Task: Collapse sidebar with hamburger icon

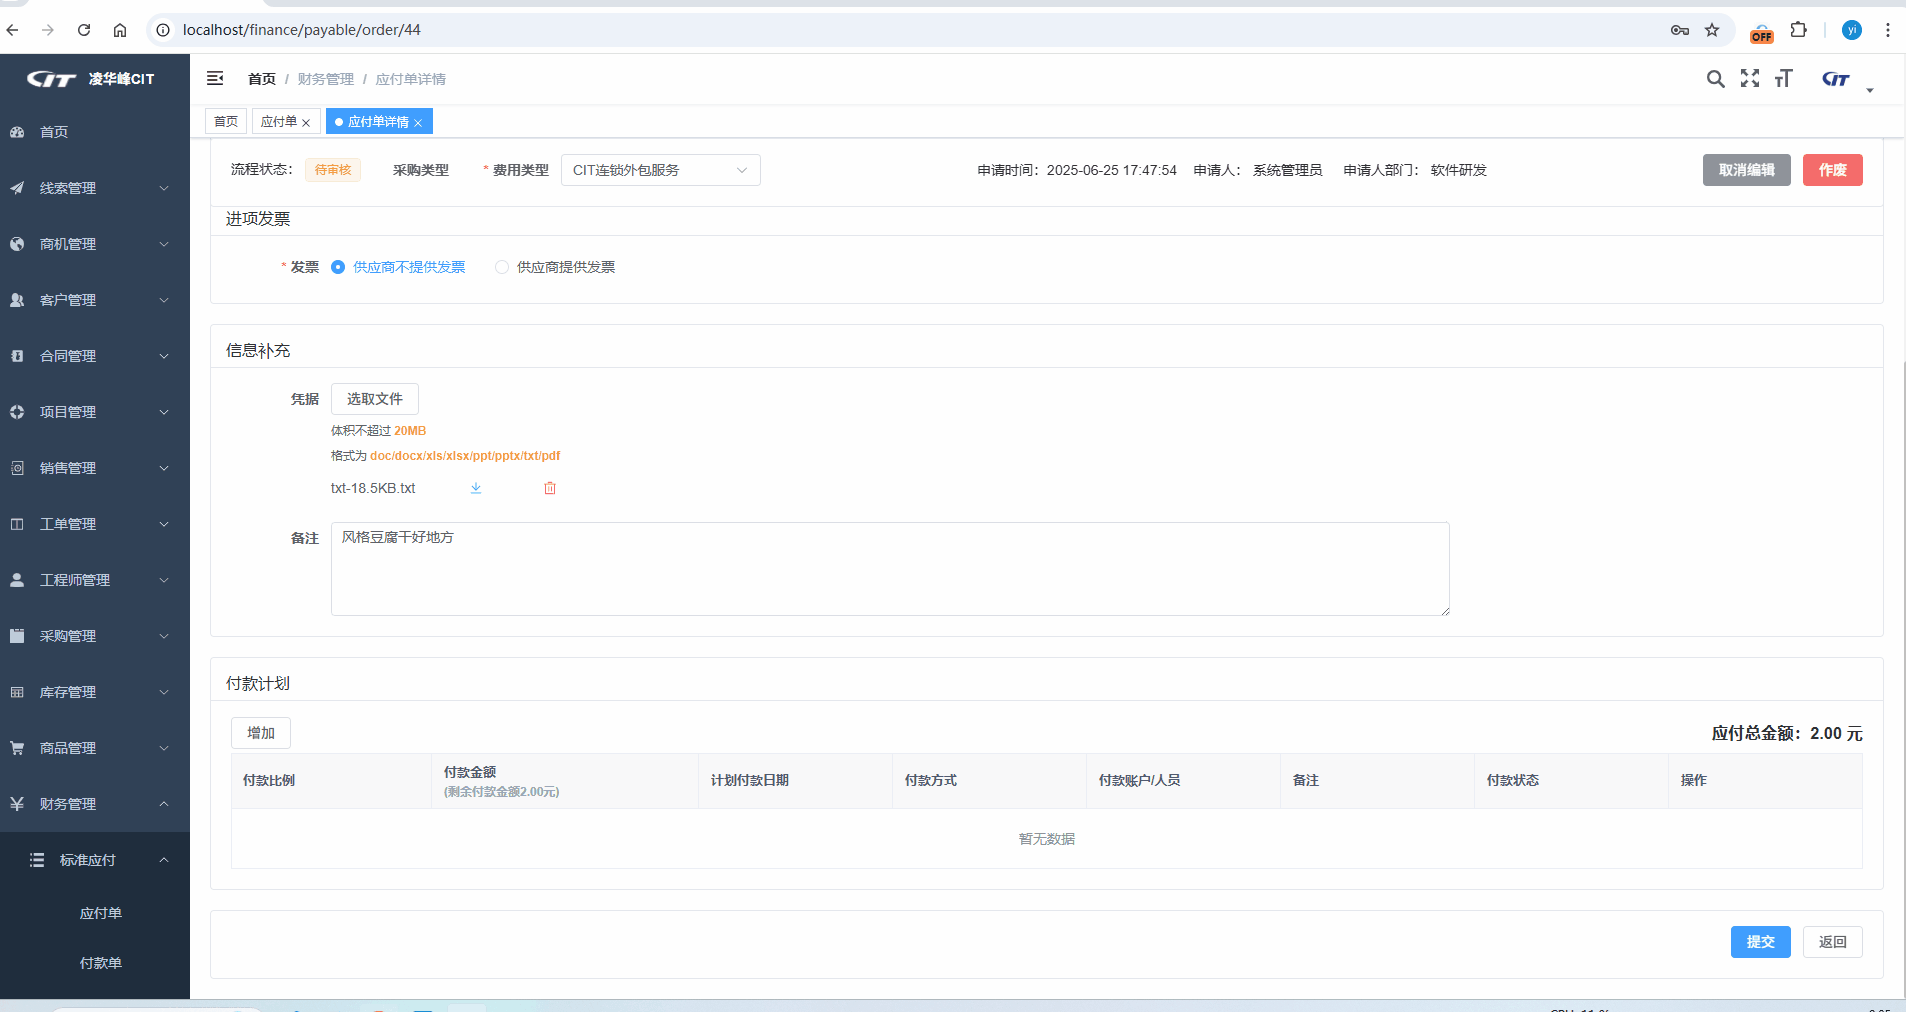Action: point(215,78)
